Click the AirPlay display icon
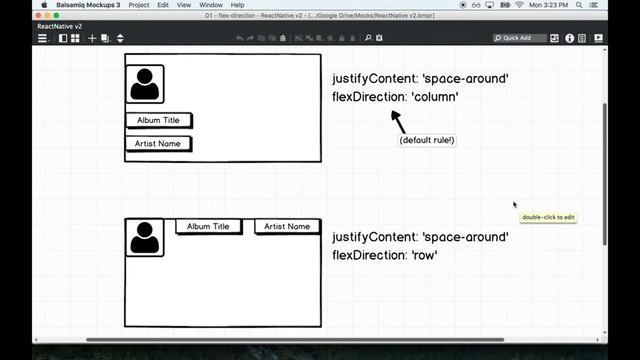Viewport: 640px width, 360px height. (489, 5)
